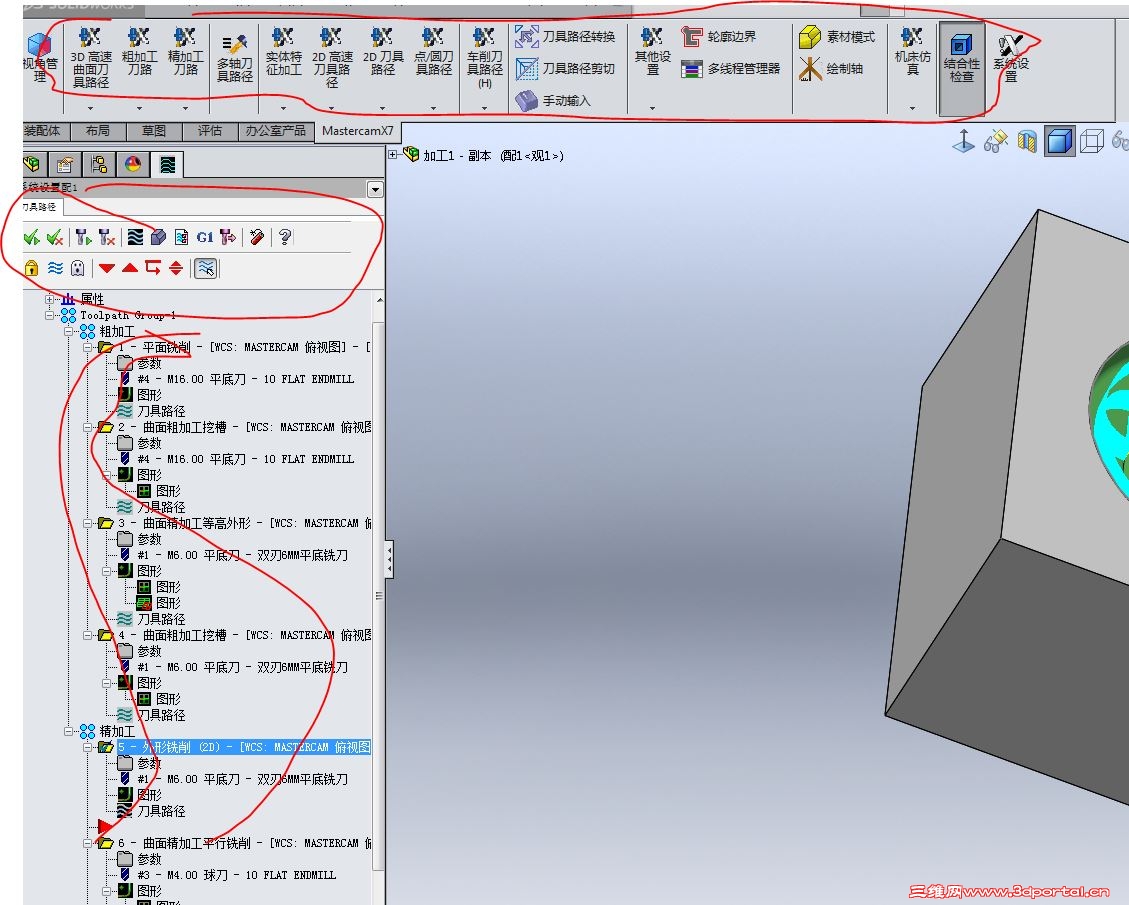Open 机床仿真 machine simulation
This screenshot has width=1129, height=905.
coord(912,52)
